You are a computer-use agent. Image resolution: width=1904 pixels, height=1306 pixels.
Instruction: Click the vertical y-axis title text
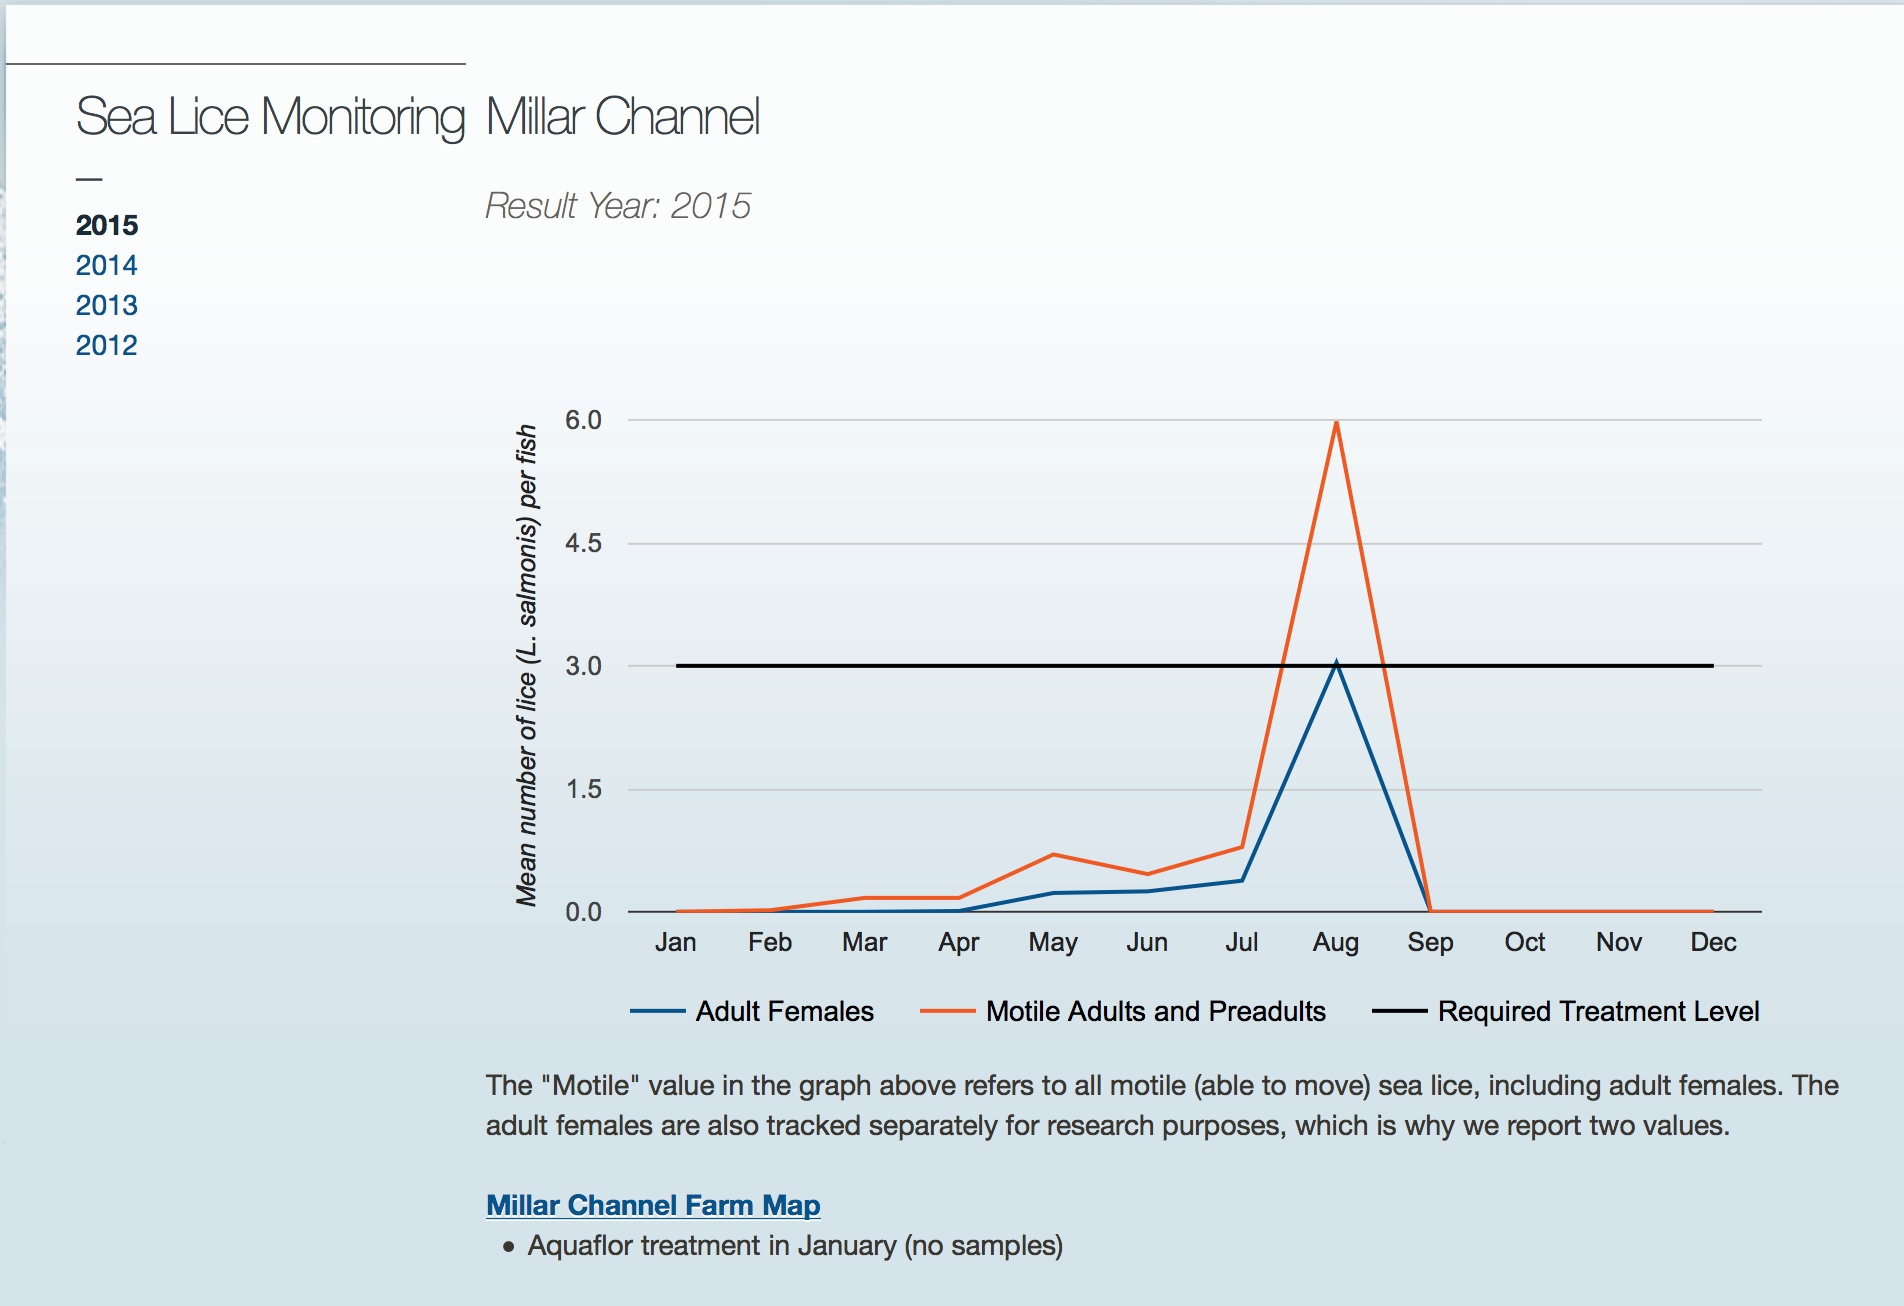pyautogui.click(x=527, y=665)
